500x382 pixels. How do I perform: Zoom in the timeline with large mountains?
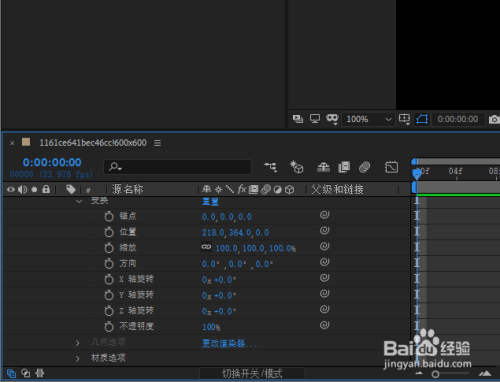(x=485, y=373)
